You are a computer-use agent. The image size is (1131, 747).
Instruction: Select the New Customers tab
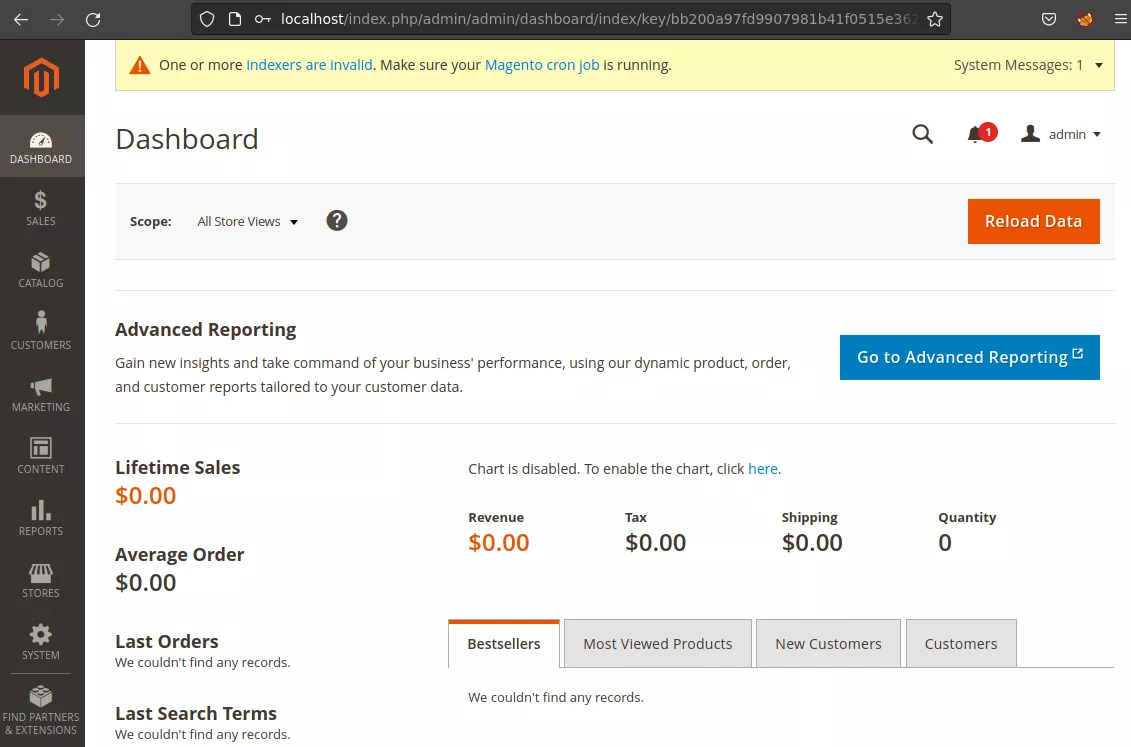click(828, 643)
